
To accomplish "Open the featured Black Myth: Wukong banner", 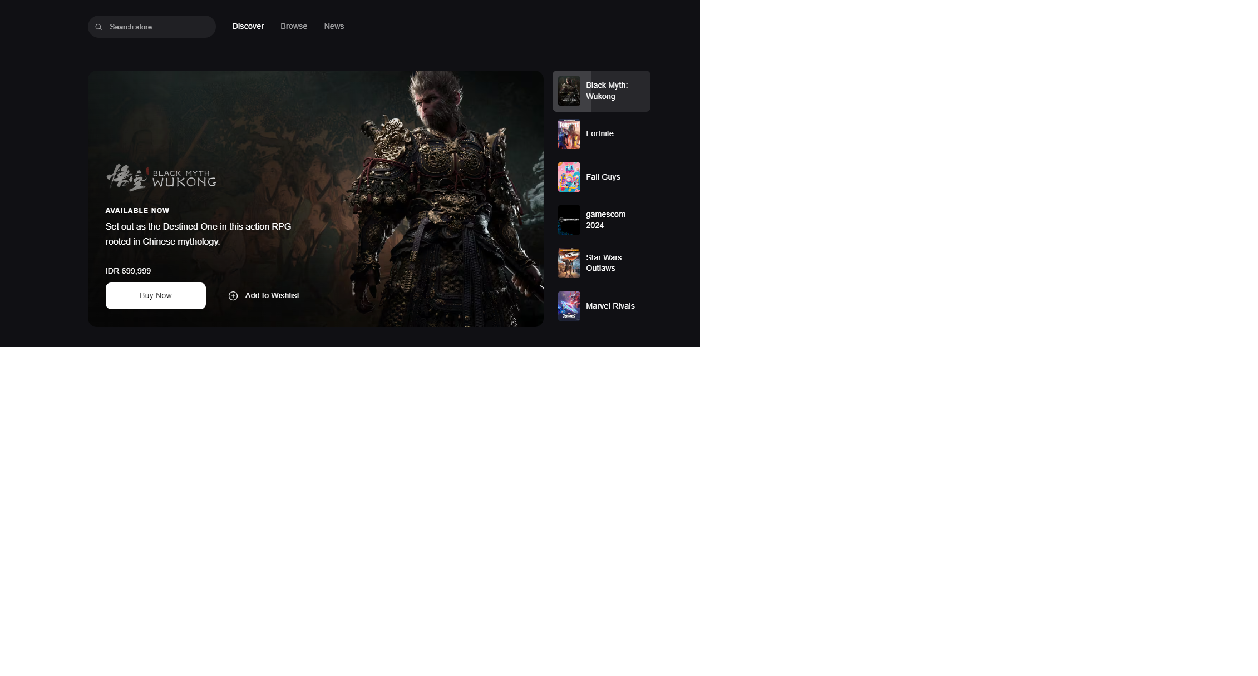I will (315, 197).
